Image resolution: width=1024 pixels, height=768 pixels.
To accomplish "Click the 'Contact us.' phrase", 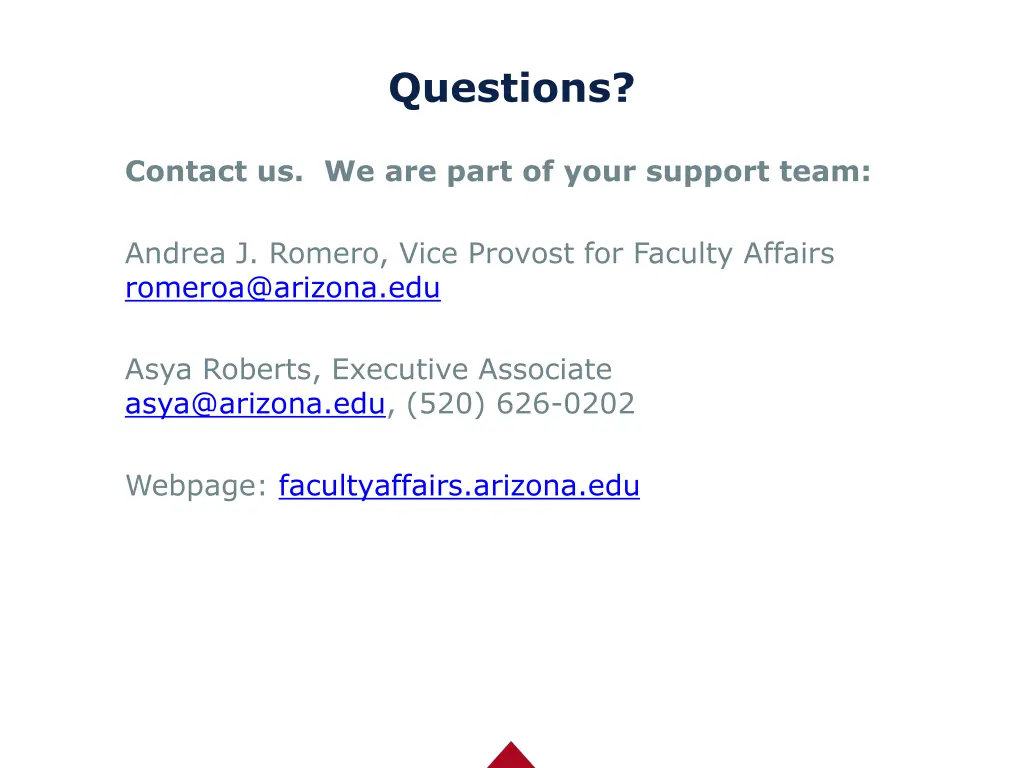I will 214,172.
